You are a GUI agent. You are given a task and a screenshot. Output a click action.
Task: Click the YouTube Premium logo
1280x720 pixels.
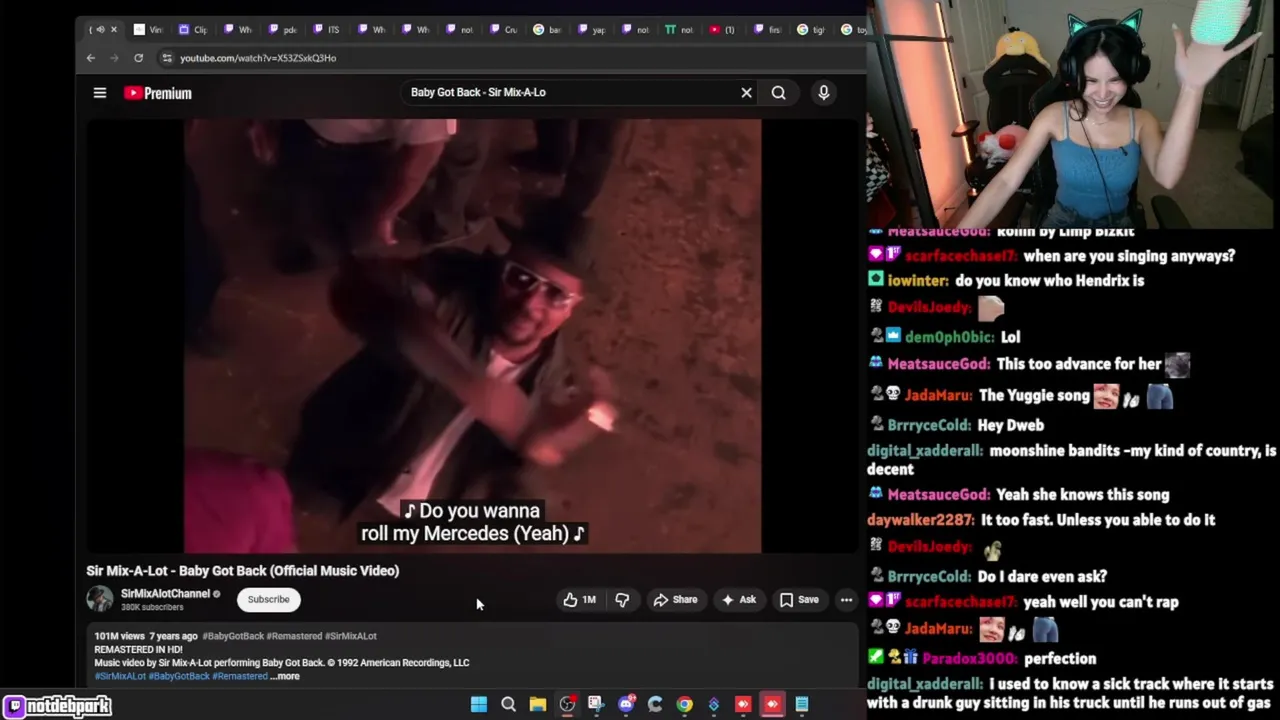tap(158, 93)
